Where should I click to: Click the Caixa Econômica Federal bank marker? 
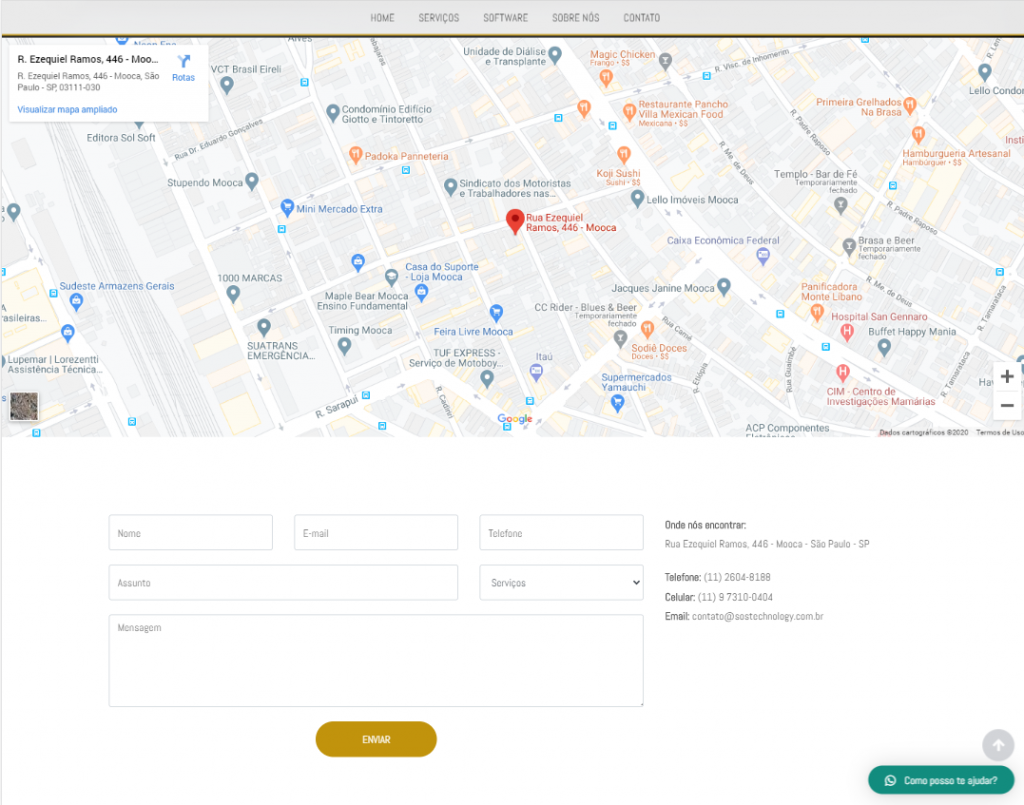(x=762, y=257)
